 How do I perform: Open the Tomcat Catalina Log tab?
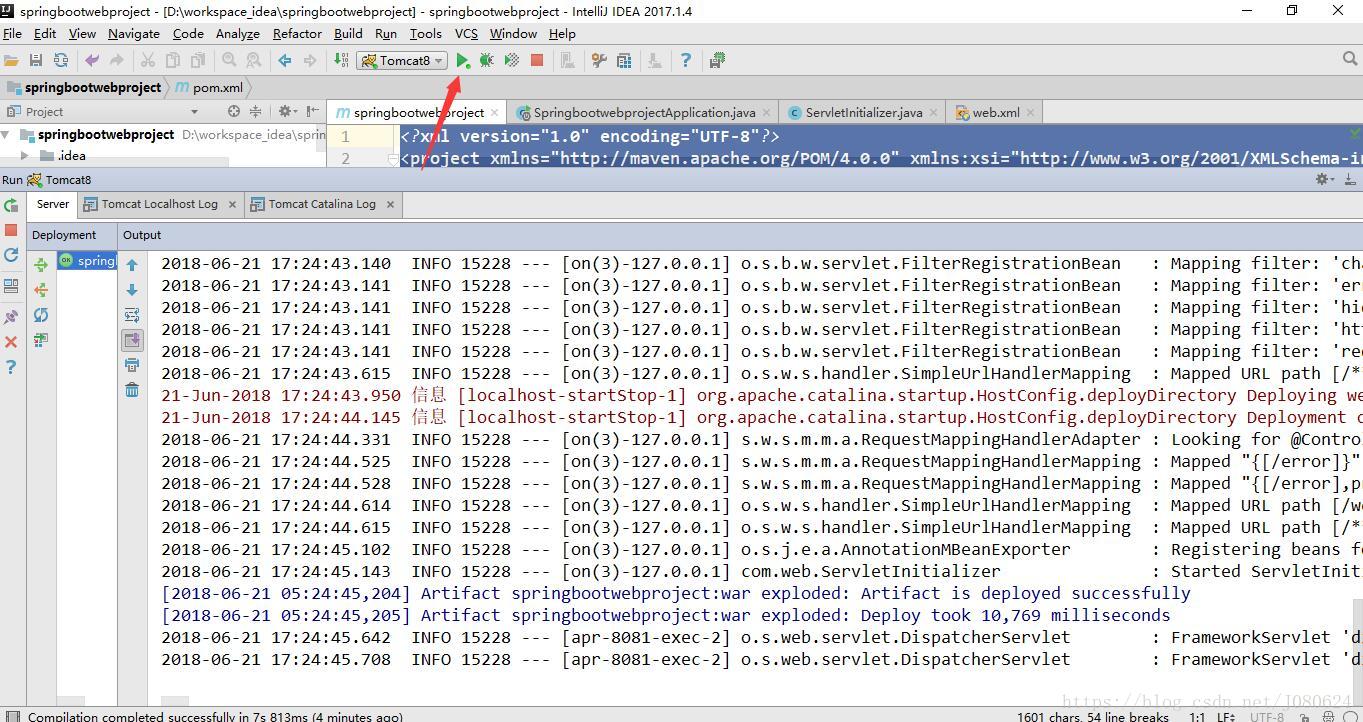tap(322, 204)
